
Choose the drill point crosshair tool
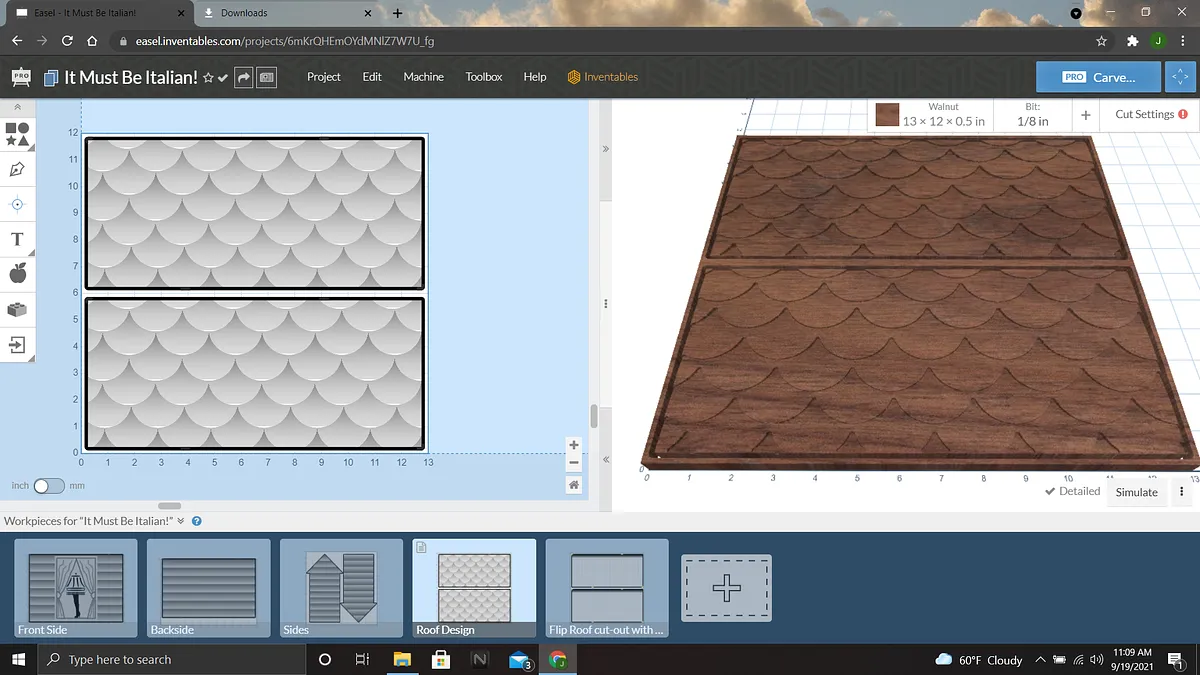tap(17, 204)
